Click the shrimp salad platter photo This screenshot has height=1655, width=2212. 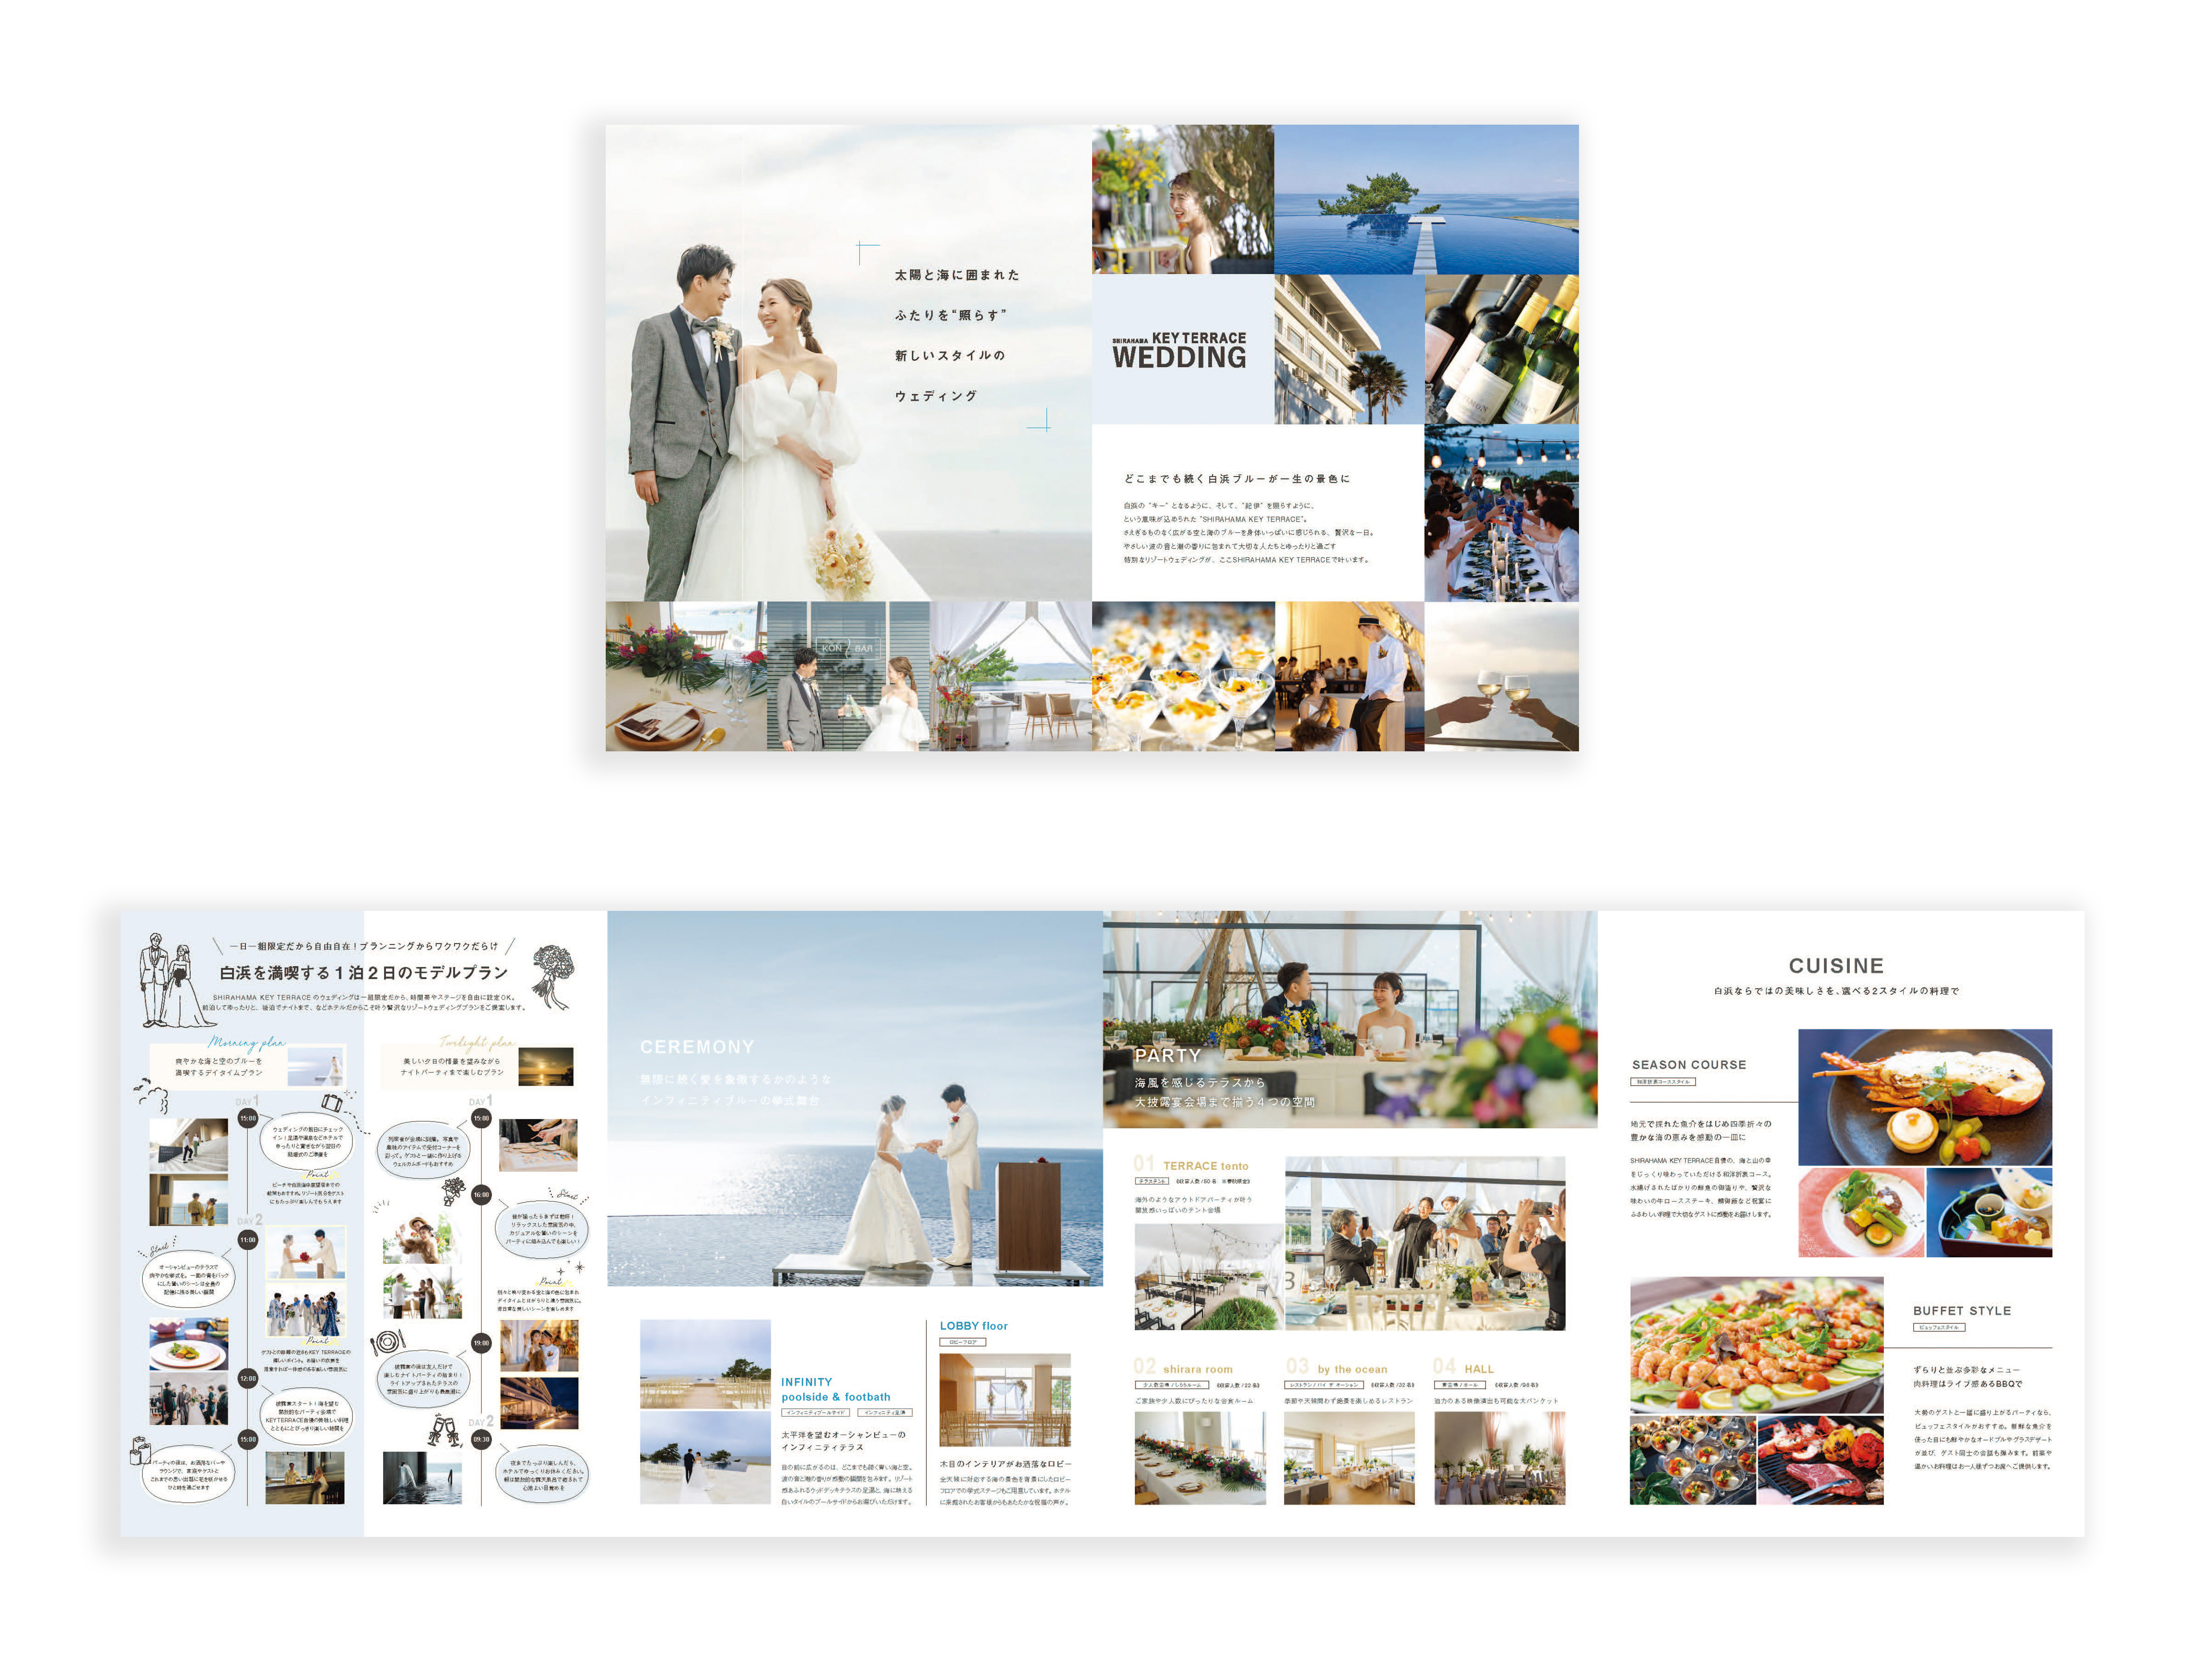coord(1756,1344)
